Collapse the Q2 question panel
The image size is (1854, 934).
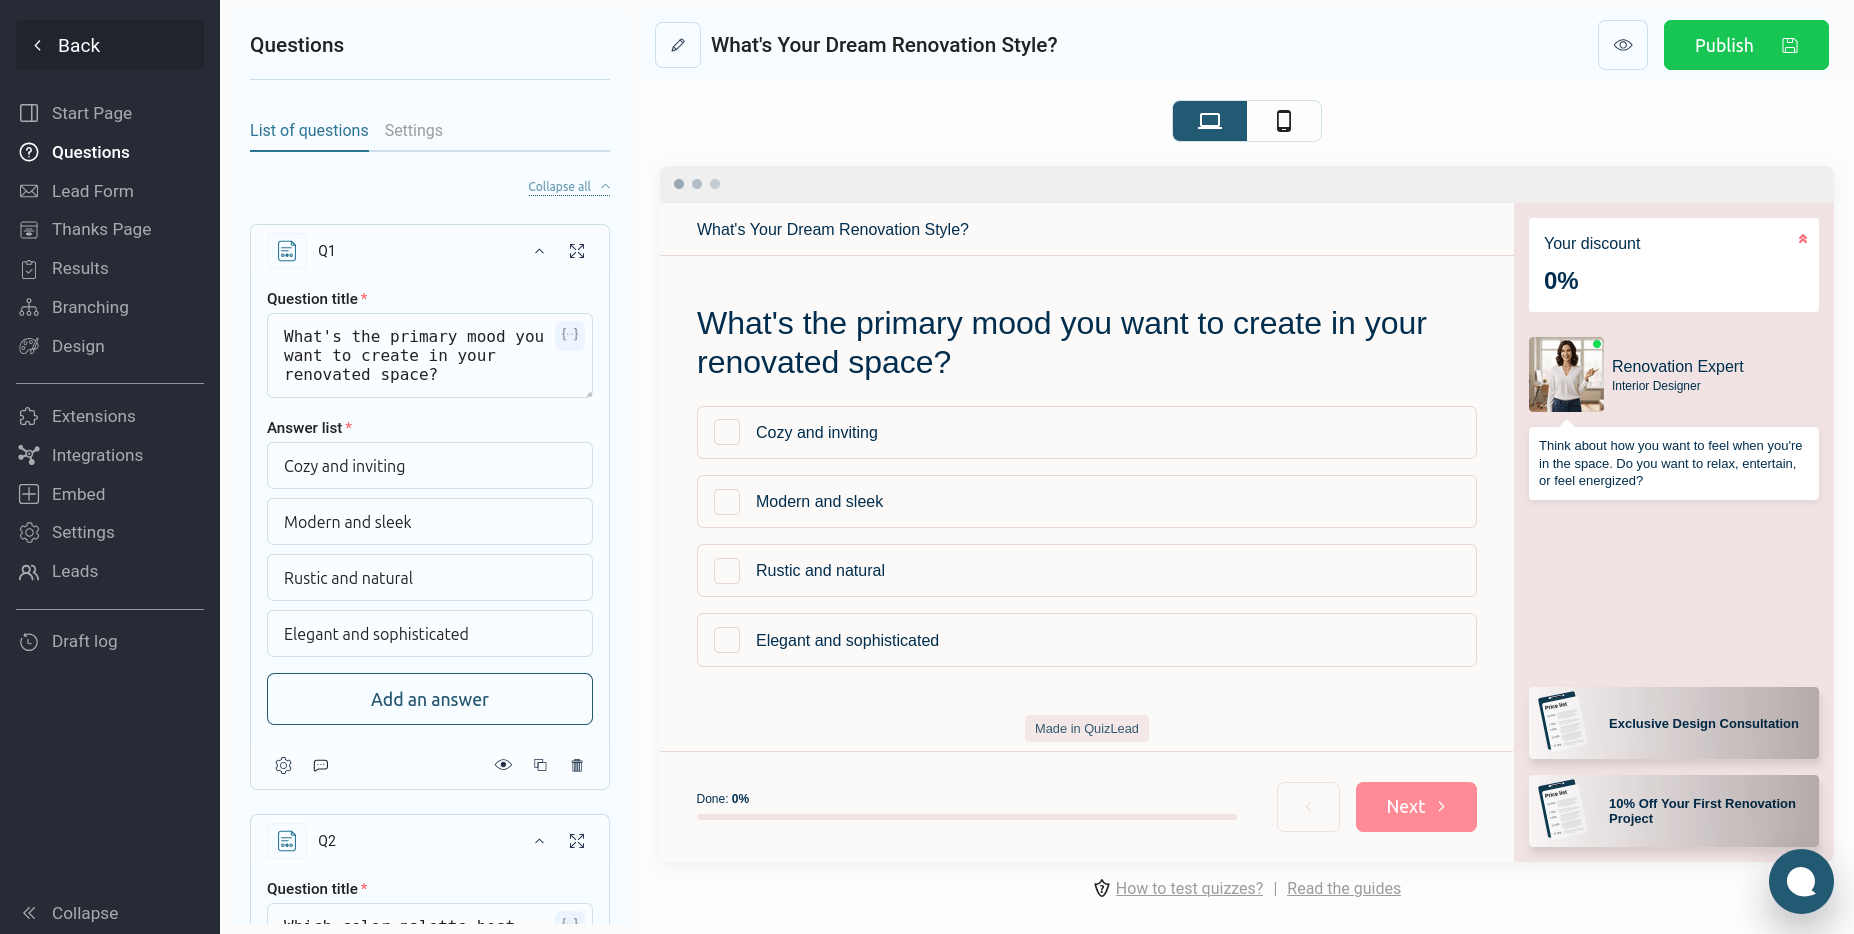(x=539, y=841)
